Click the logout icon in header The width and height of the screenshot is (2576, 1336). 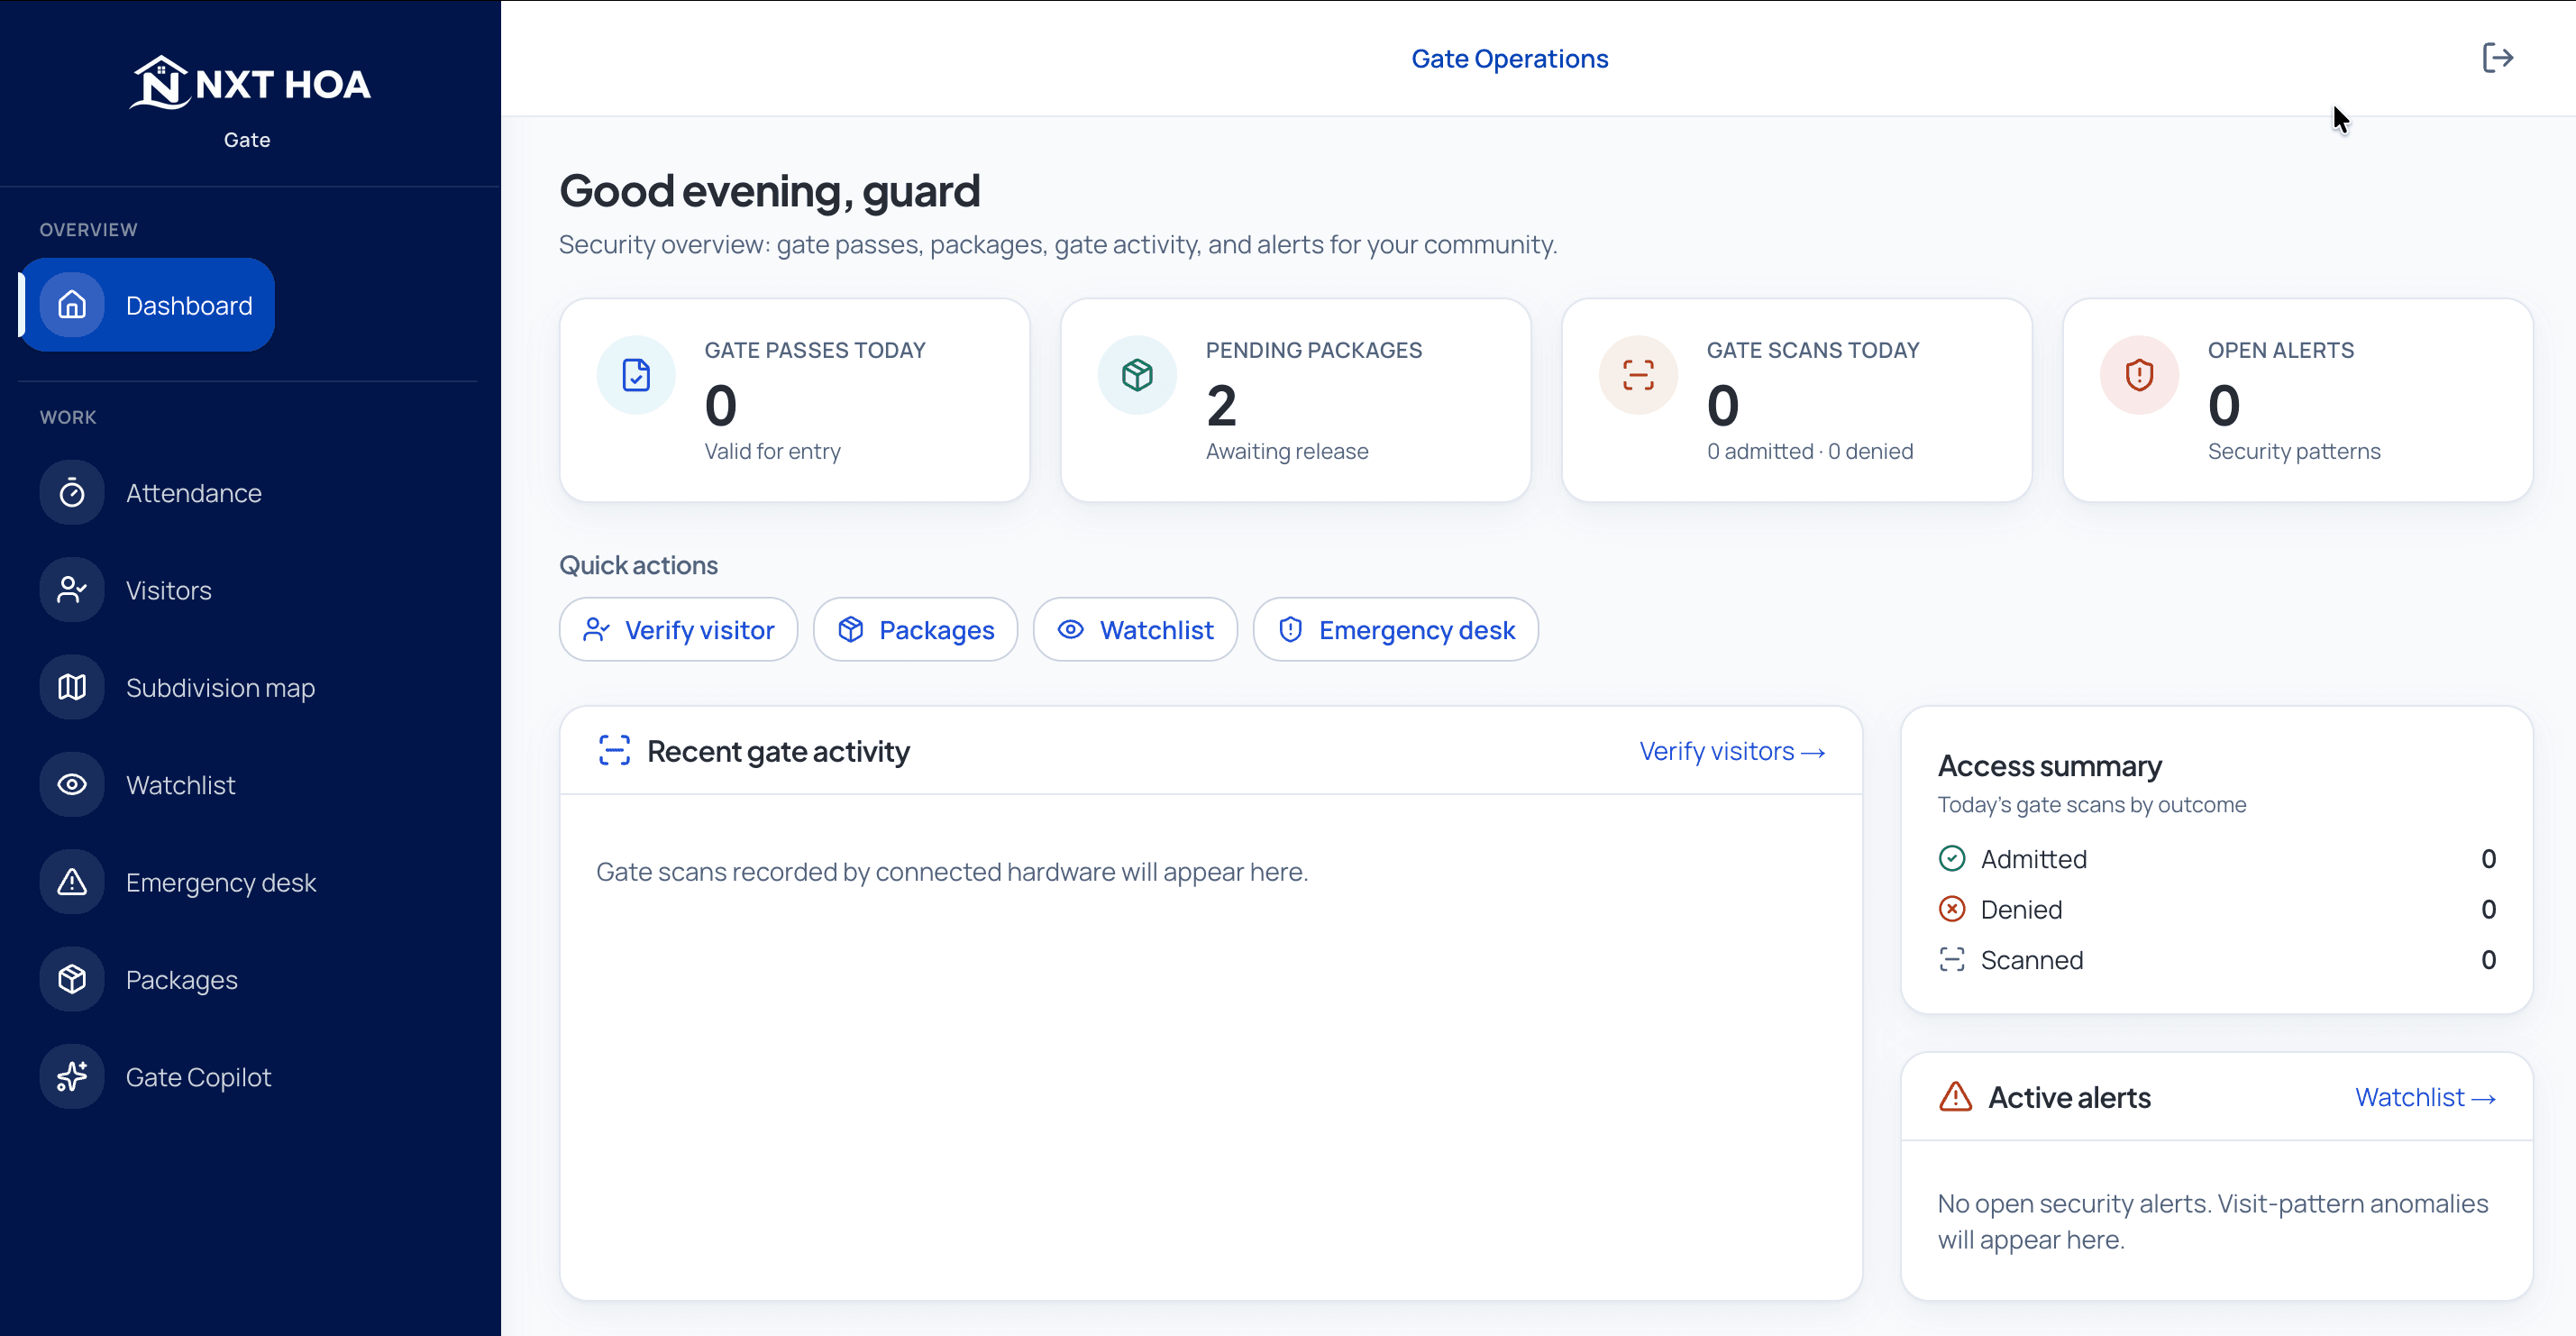tap(2497, 58)
